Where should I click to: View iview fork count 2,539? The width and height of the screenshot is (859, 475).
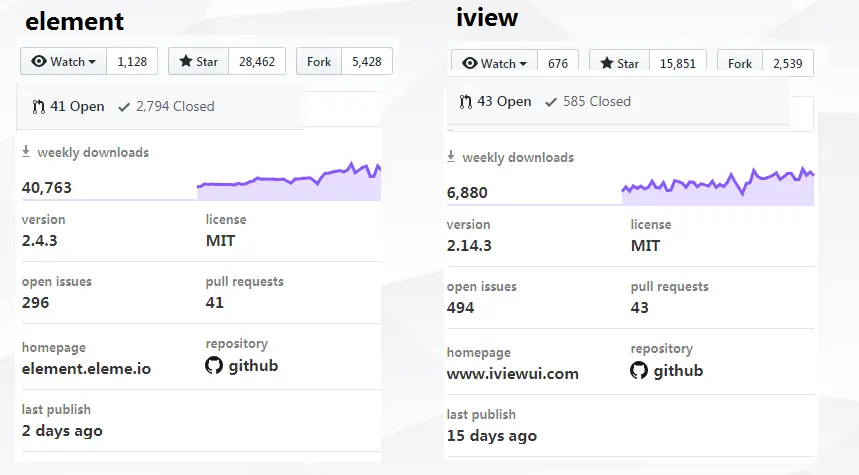[788, 62]
